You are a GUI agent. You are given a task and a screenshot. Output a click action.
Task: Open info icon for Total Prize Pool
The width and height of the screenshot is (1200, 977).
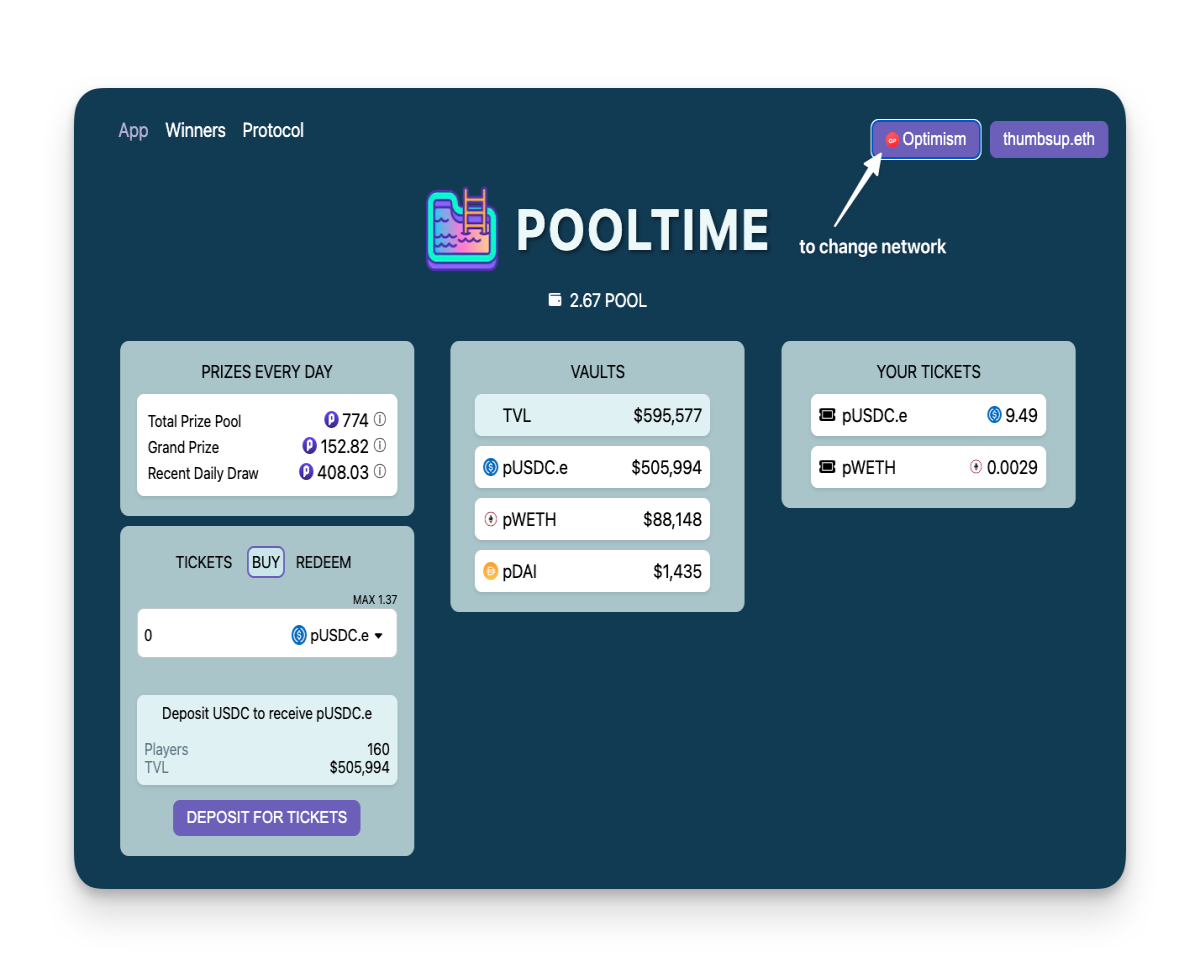(380, 420)
